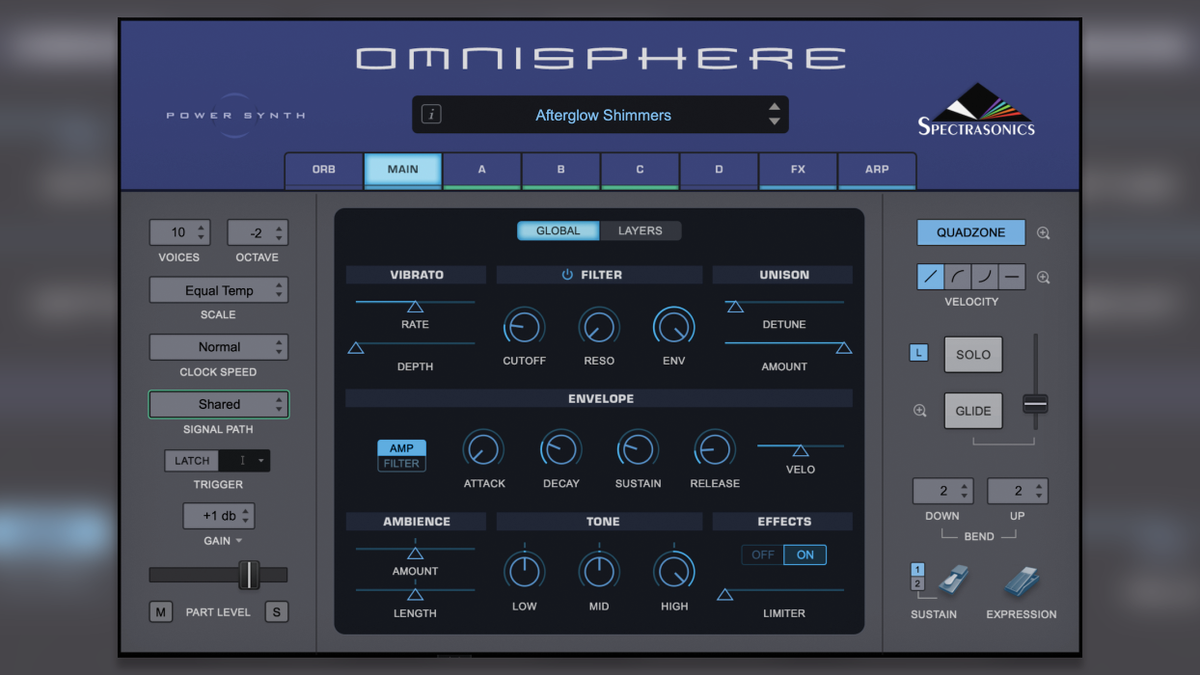This screenshot has width=1200, height=675.
Task: Enable LATCH trigger mode
Action: [191, 460]
